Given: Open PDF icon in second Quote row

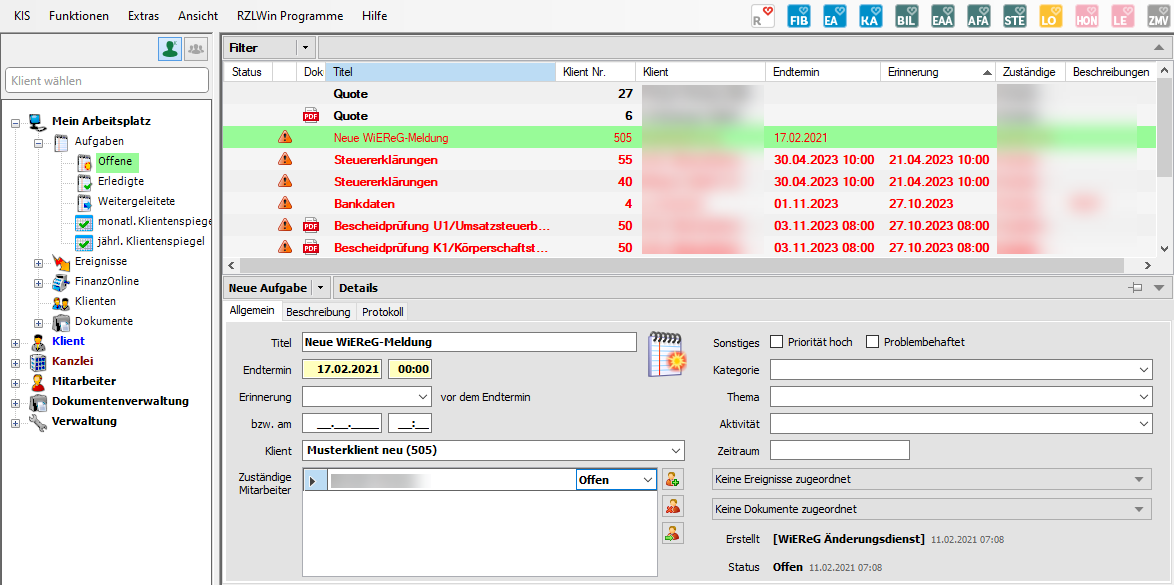Looking at the screenshot, I should click(311, 116).
